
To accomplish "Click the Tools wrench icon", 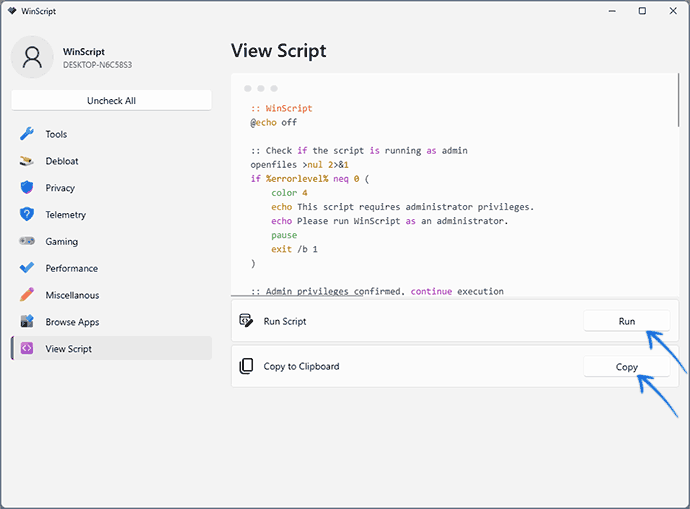I will click(x=27, y=134).
